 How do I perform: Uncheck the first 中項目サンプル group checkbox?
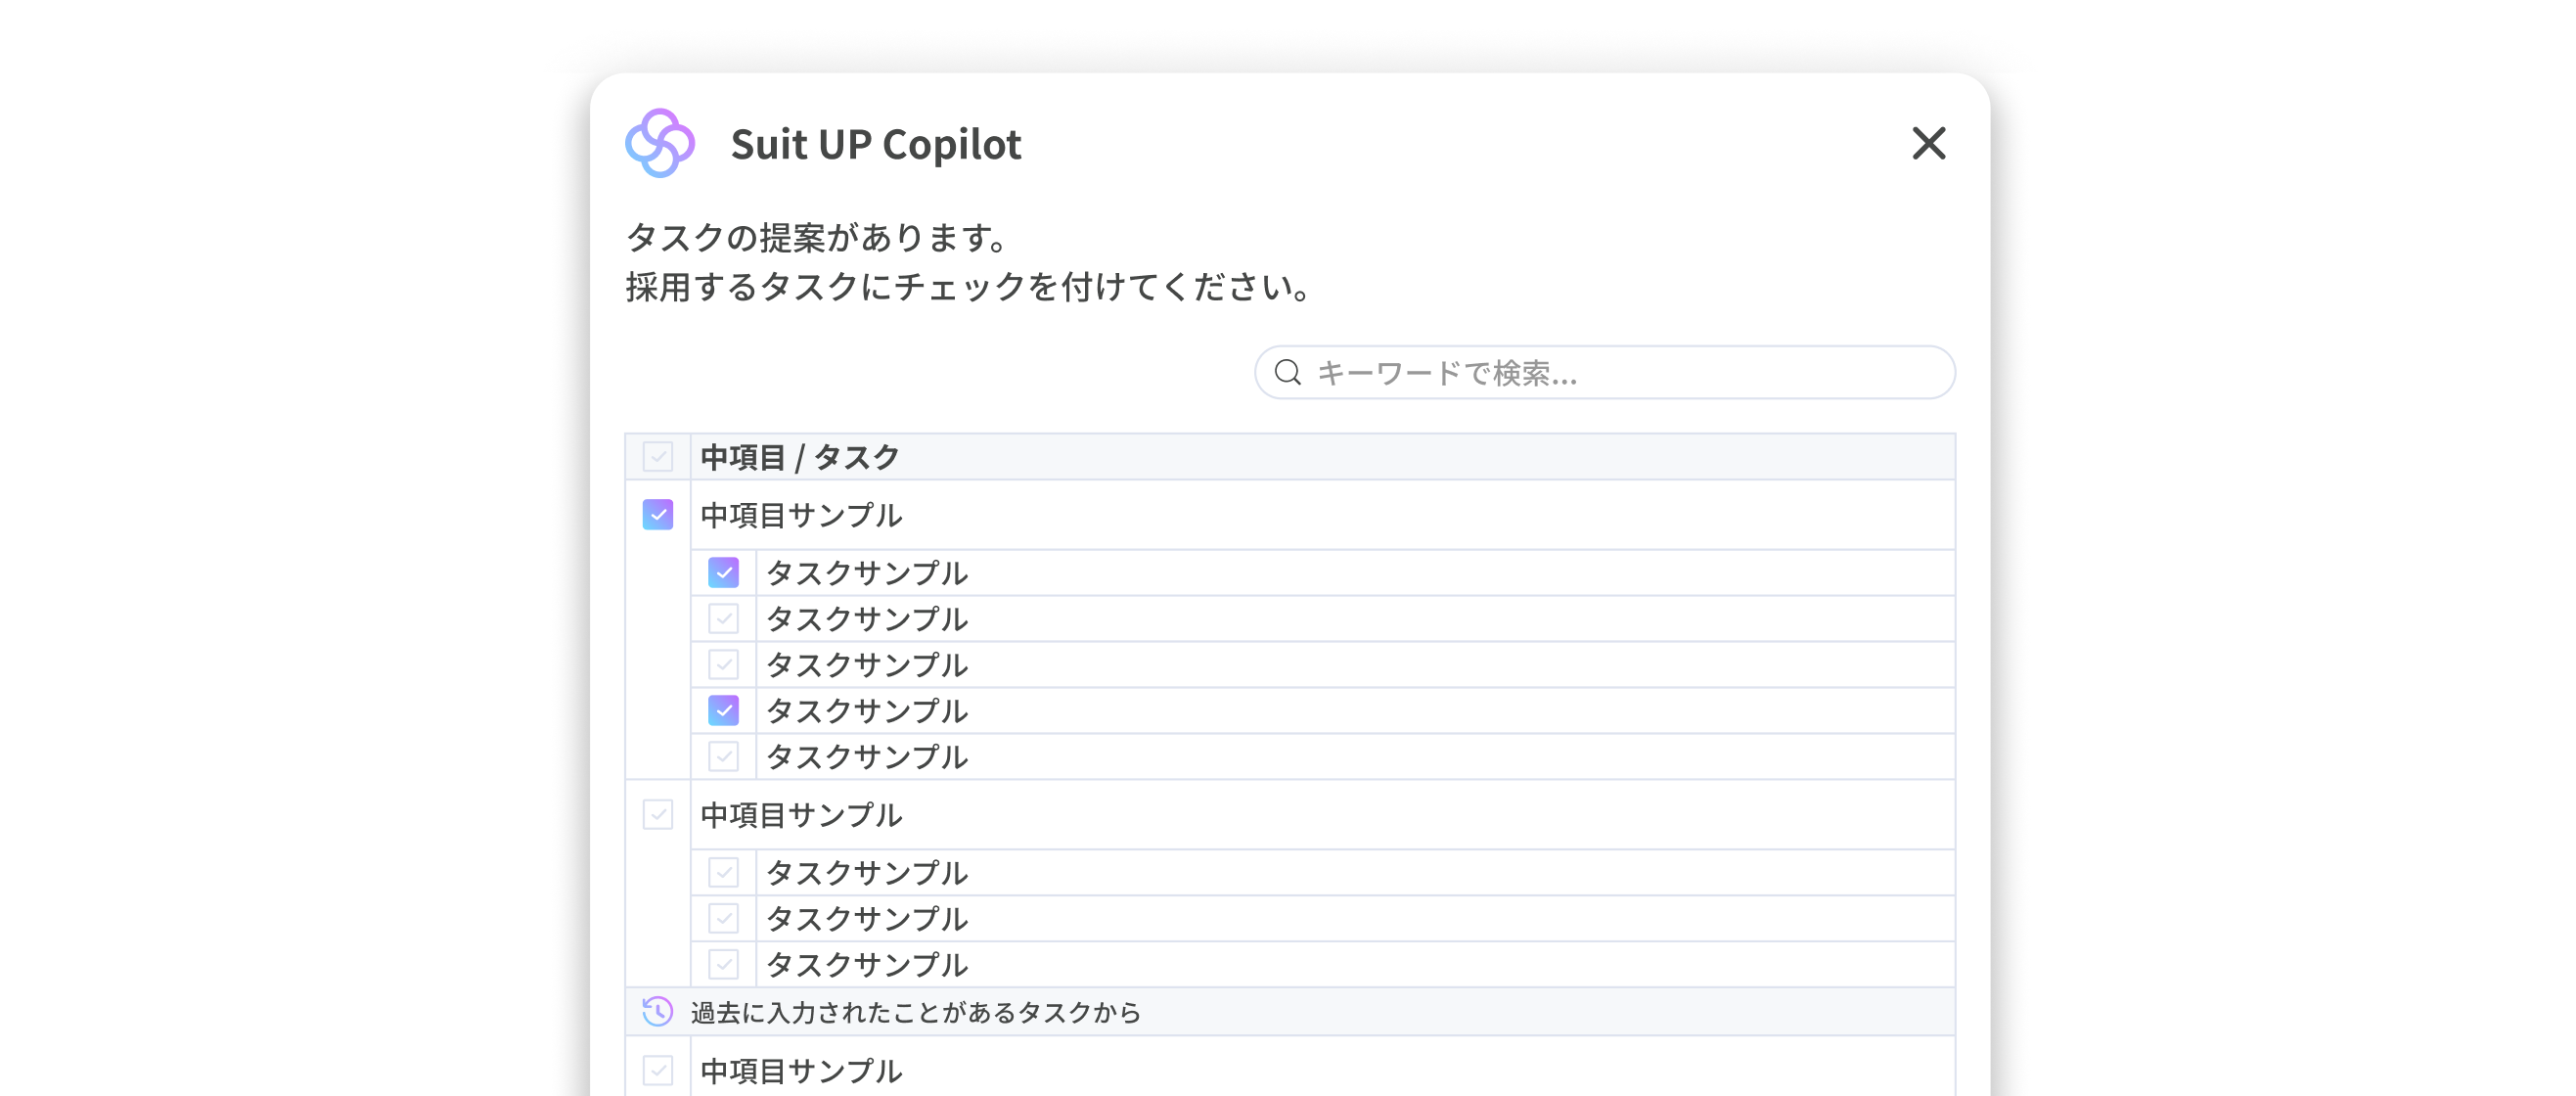point(657,515)
